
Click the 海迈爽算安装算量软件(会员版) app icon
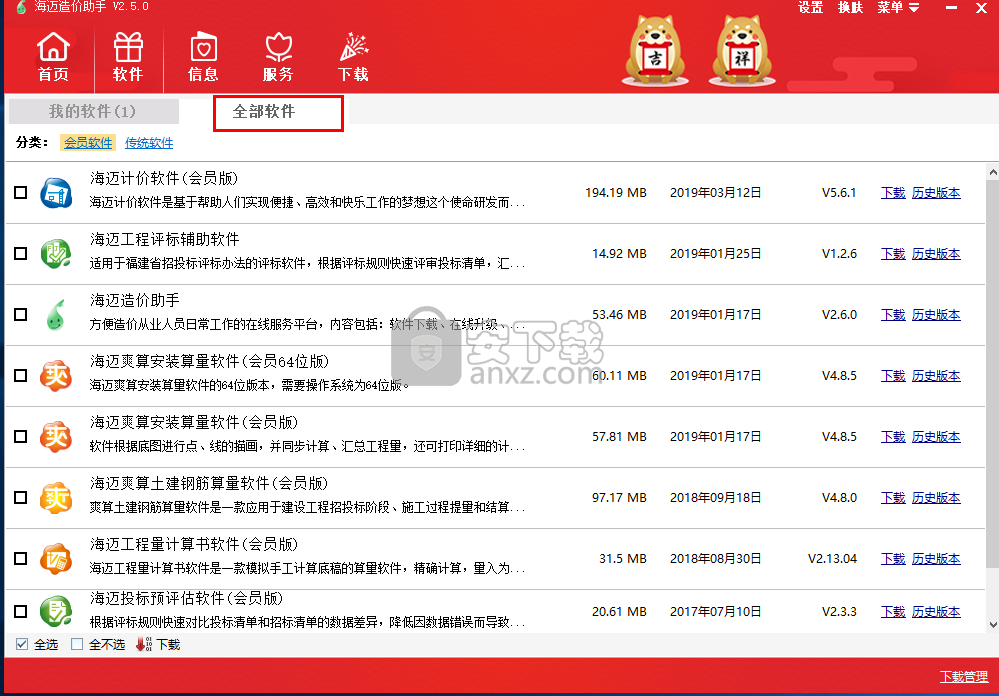(x=56, y=437)
